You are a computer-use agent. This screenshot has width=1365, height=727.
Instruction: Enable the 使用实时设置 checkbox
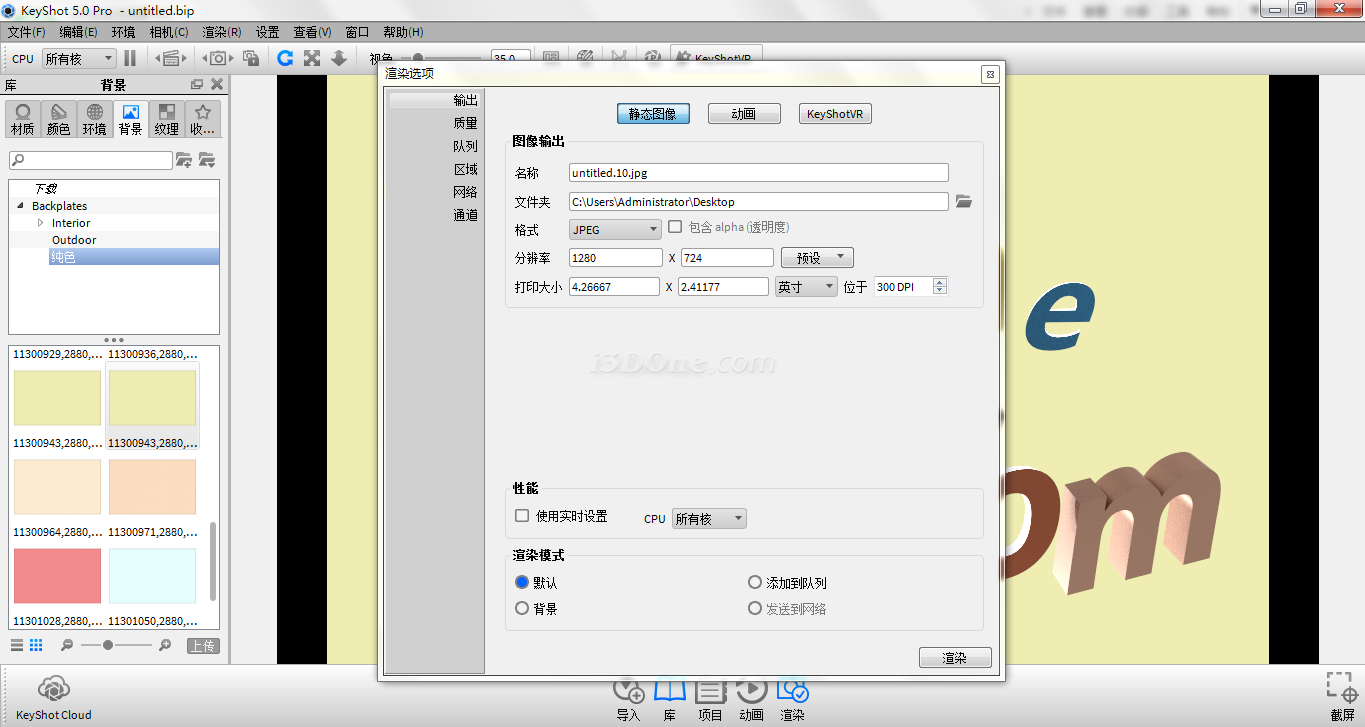click(x=522, y=516)
